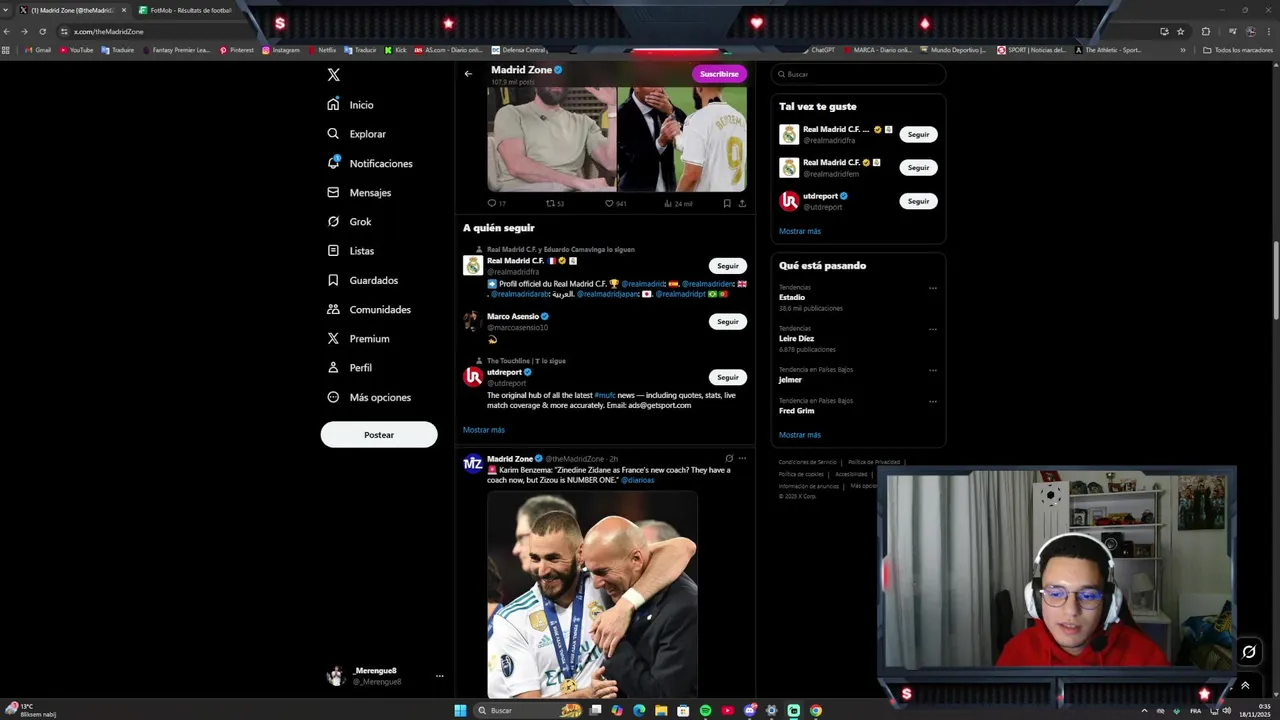Open Explorar in the left navigation

tap(356, 134)
